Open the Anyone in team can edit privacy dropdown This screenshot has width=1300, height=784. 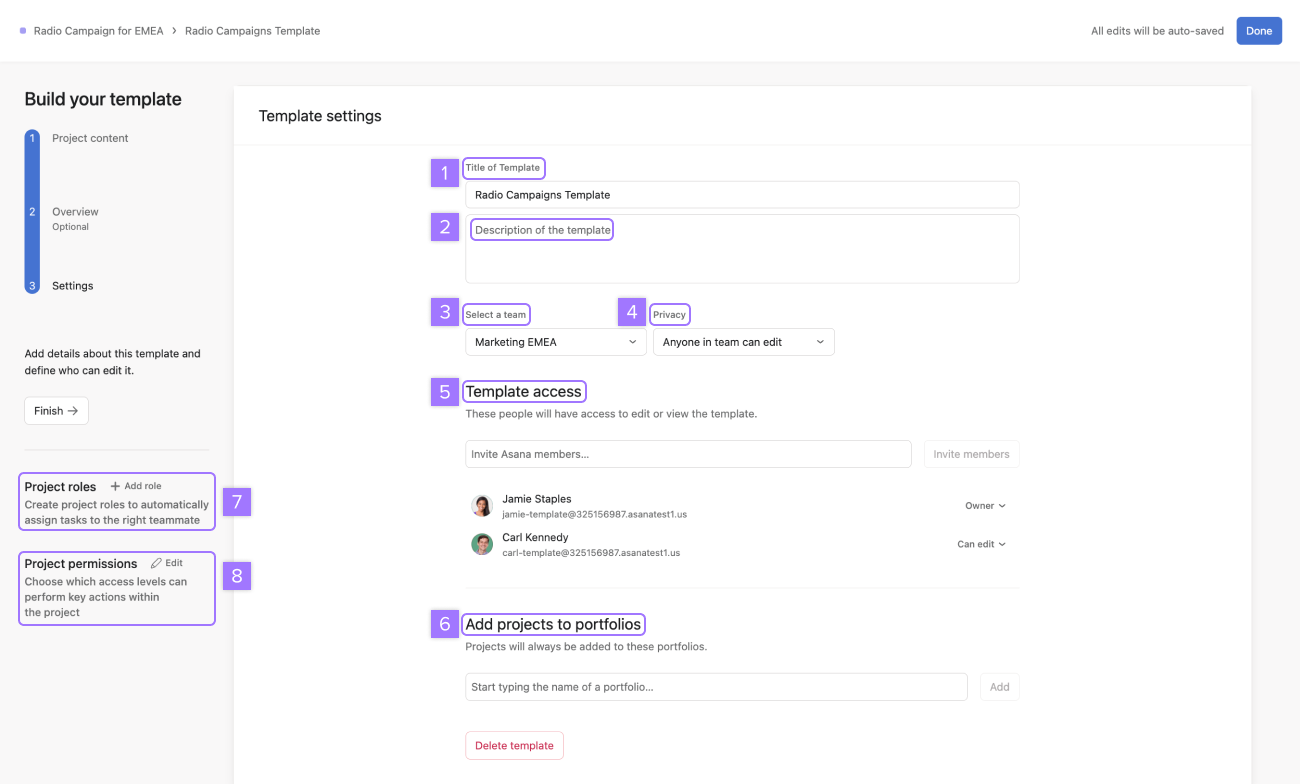tap(743, 341)
